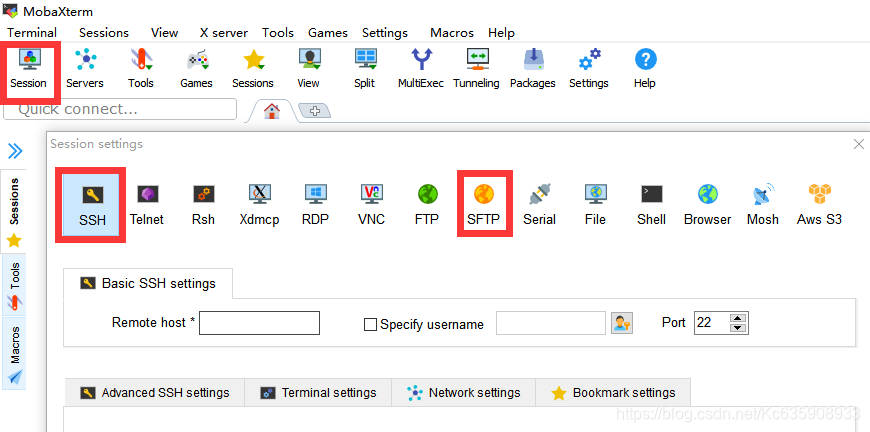Open the Advanced SSH settings tab
The height and width of the screenshot is (432, 870).
[155, 393]
